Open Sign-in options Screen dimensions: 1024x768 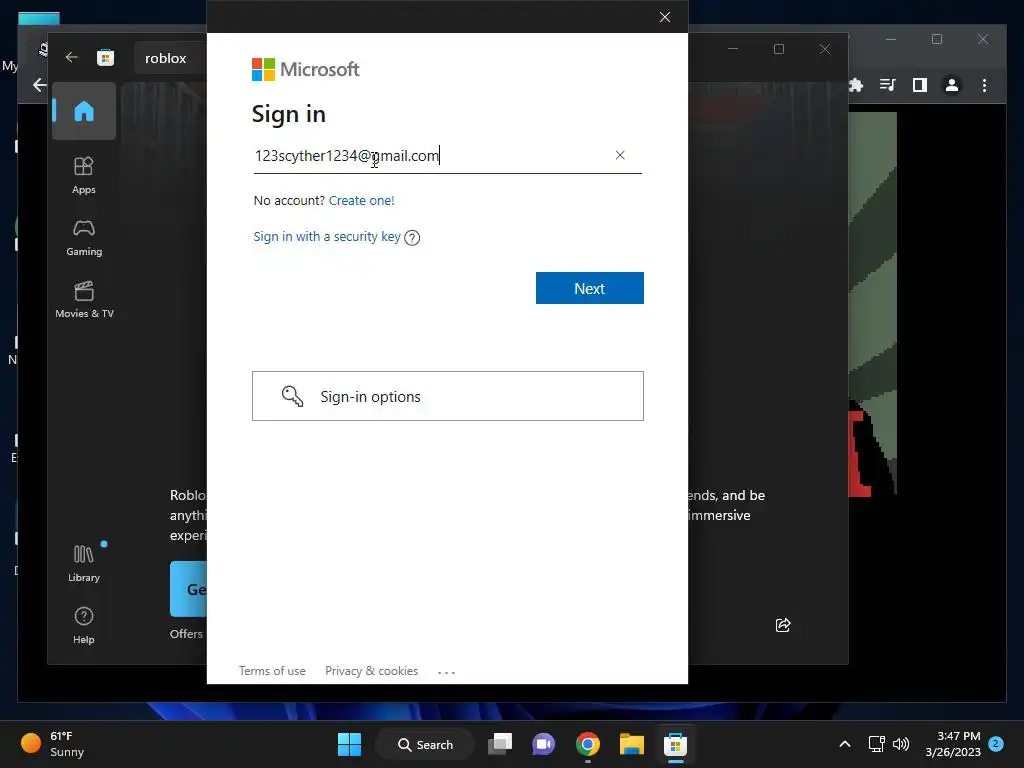click(x=448, y=396)
